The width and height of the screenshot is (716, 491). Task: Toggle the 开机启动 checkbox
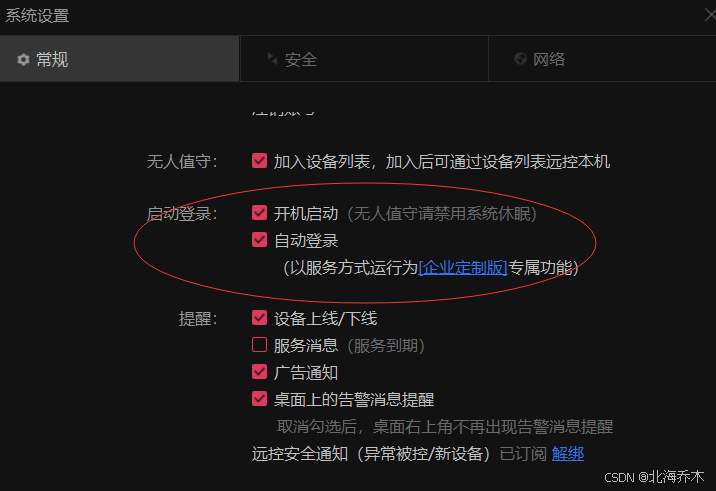pos(259,212)
